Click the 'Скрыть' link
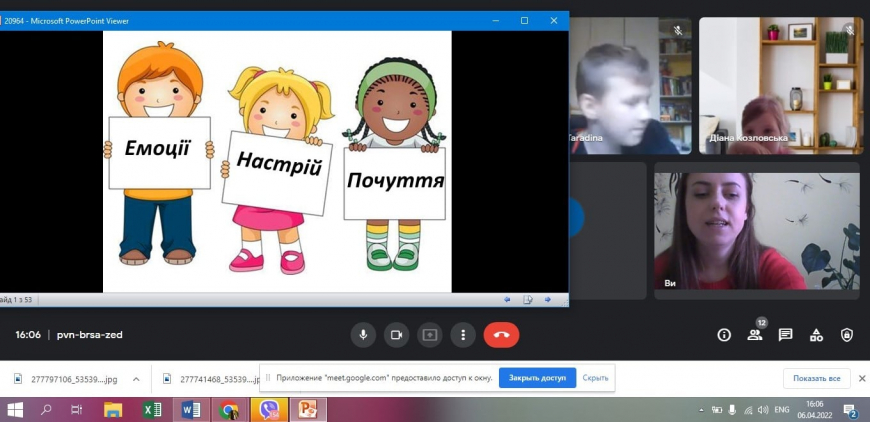This screenshot has width=870, height=422. click(595, 378)
